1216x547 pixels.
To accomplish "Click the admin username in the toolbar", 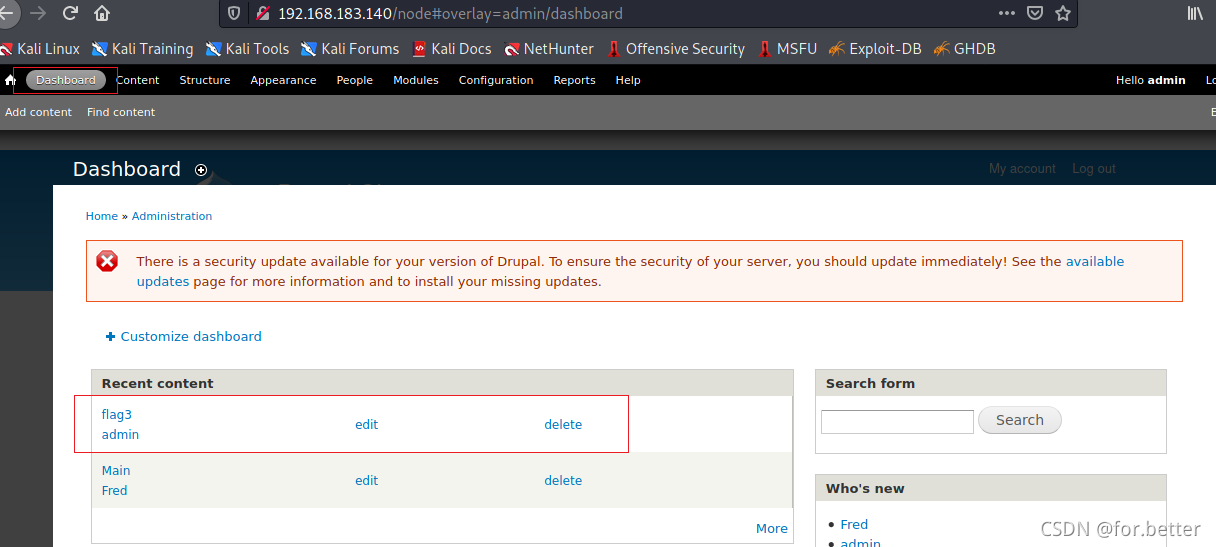I will pyautogui.click(x=1166, y=80).
